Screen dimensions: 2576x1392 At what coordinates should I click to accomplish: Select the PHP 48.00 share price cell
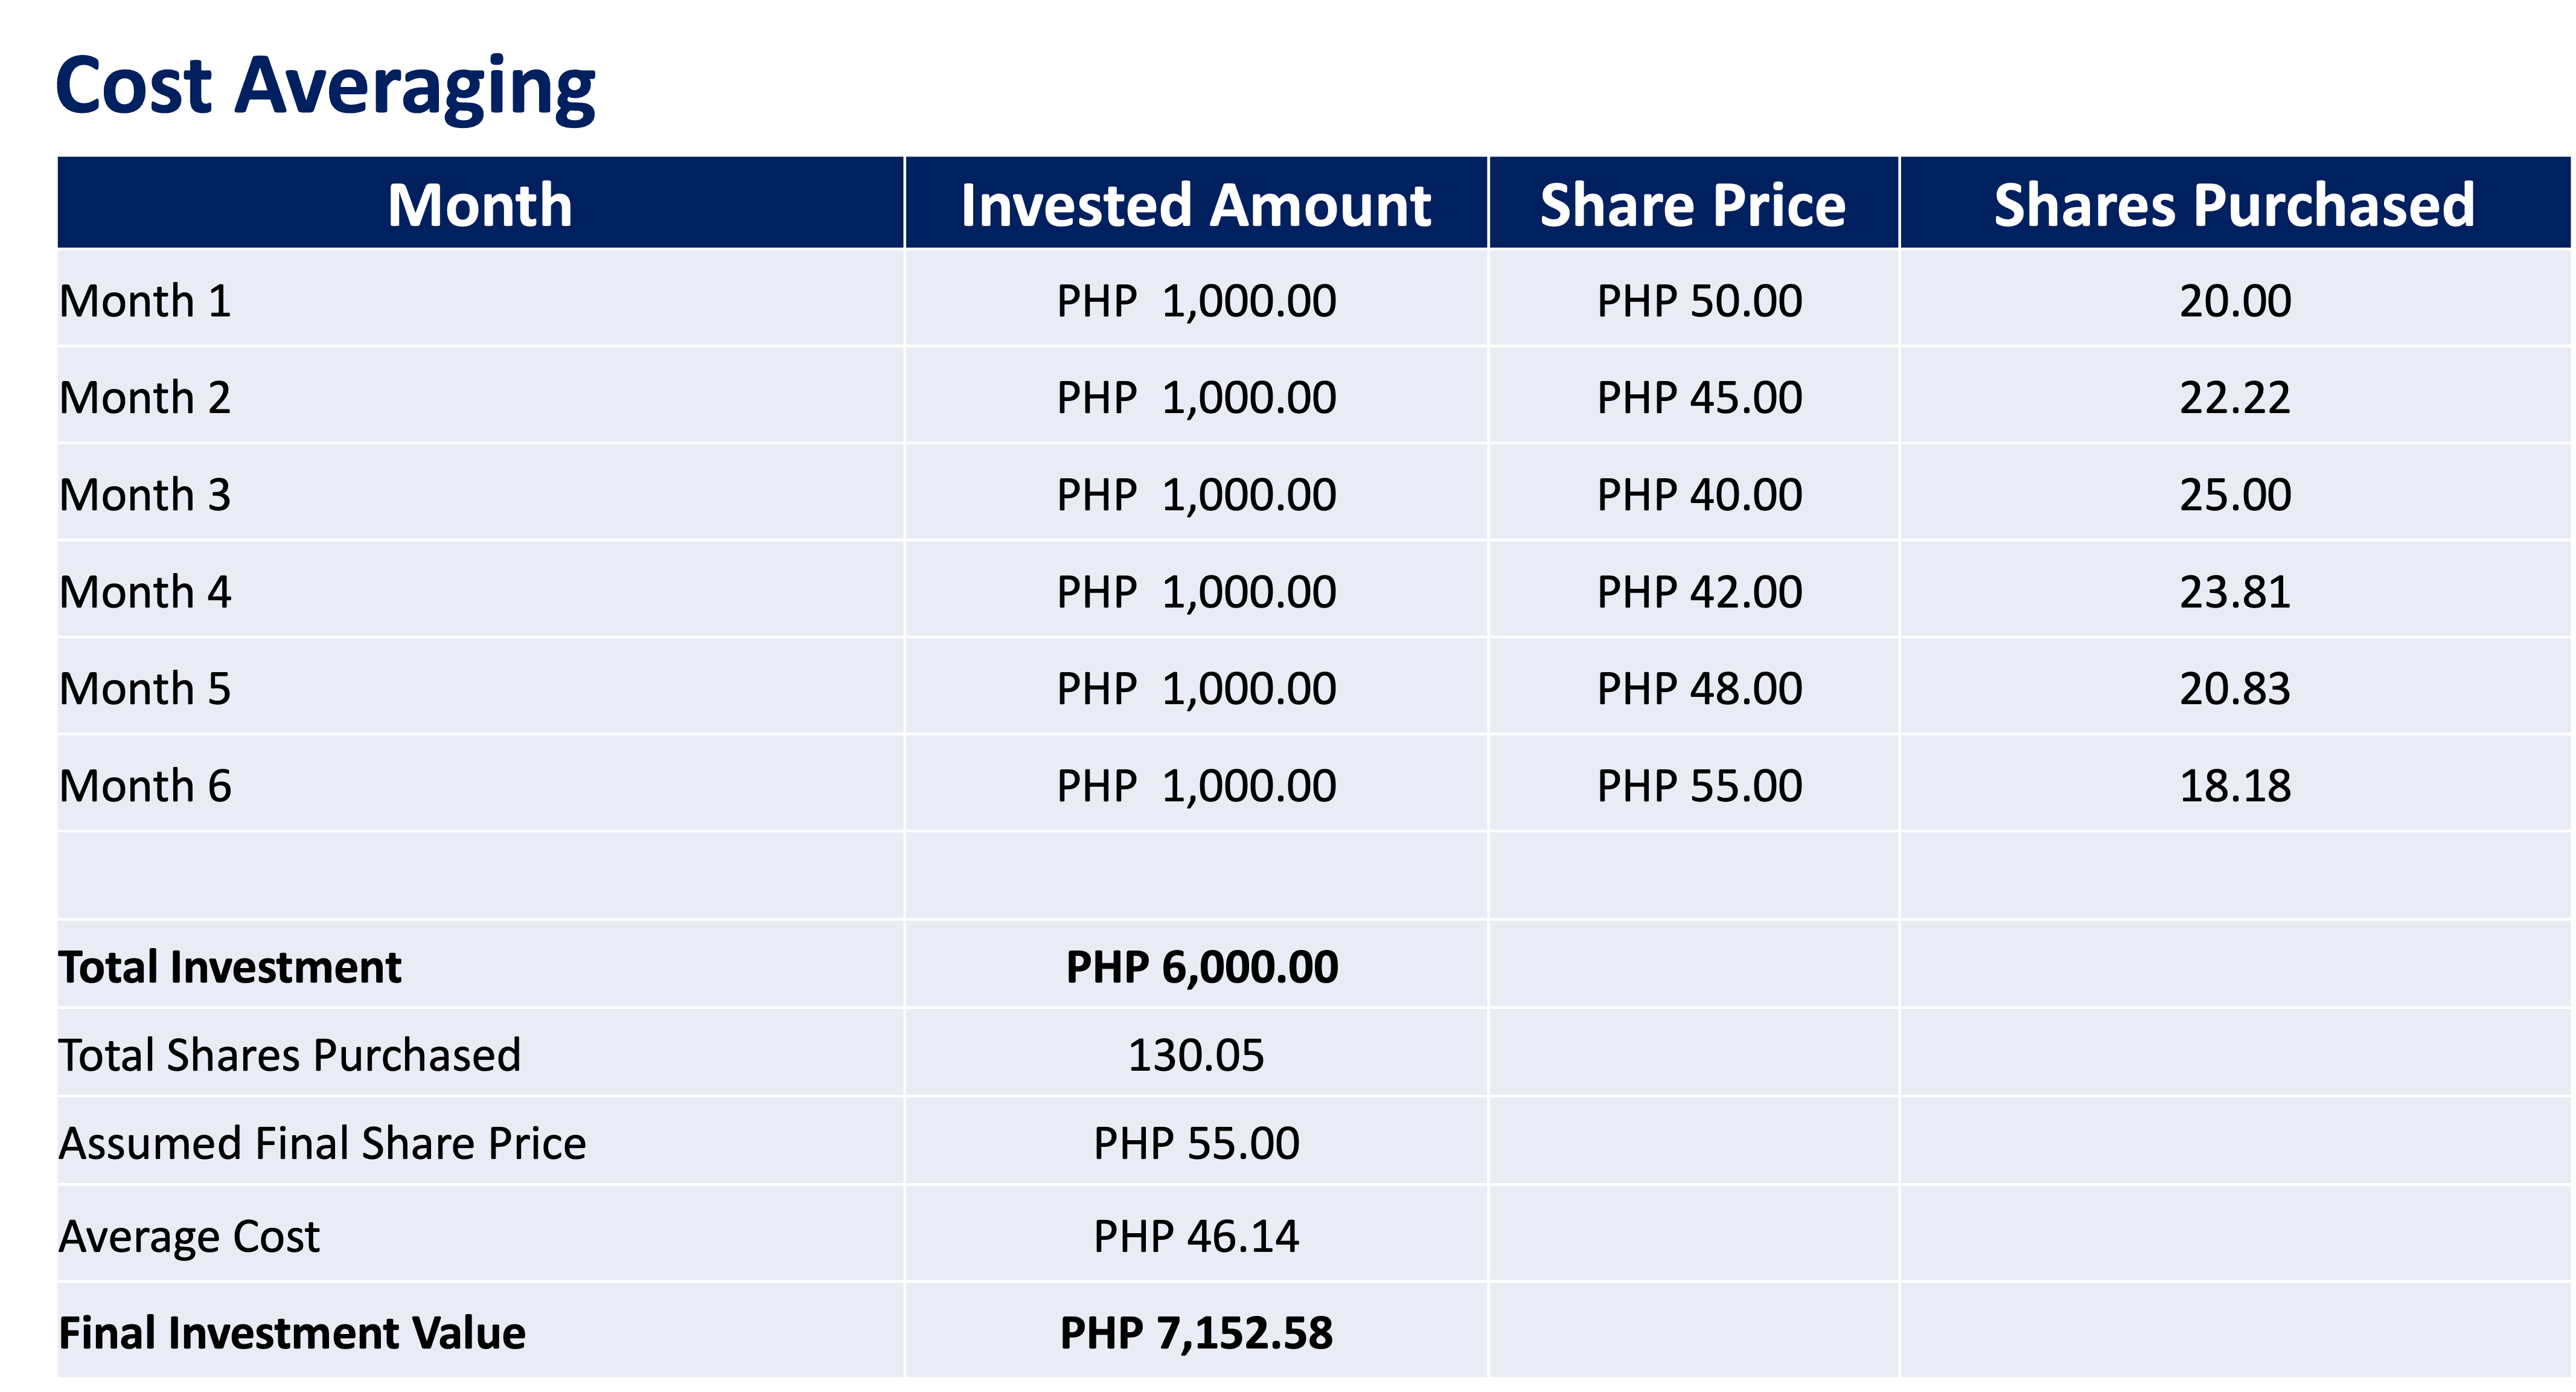[1699, 689]
